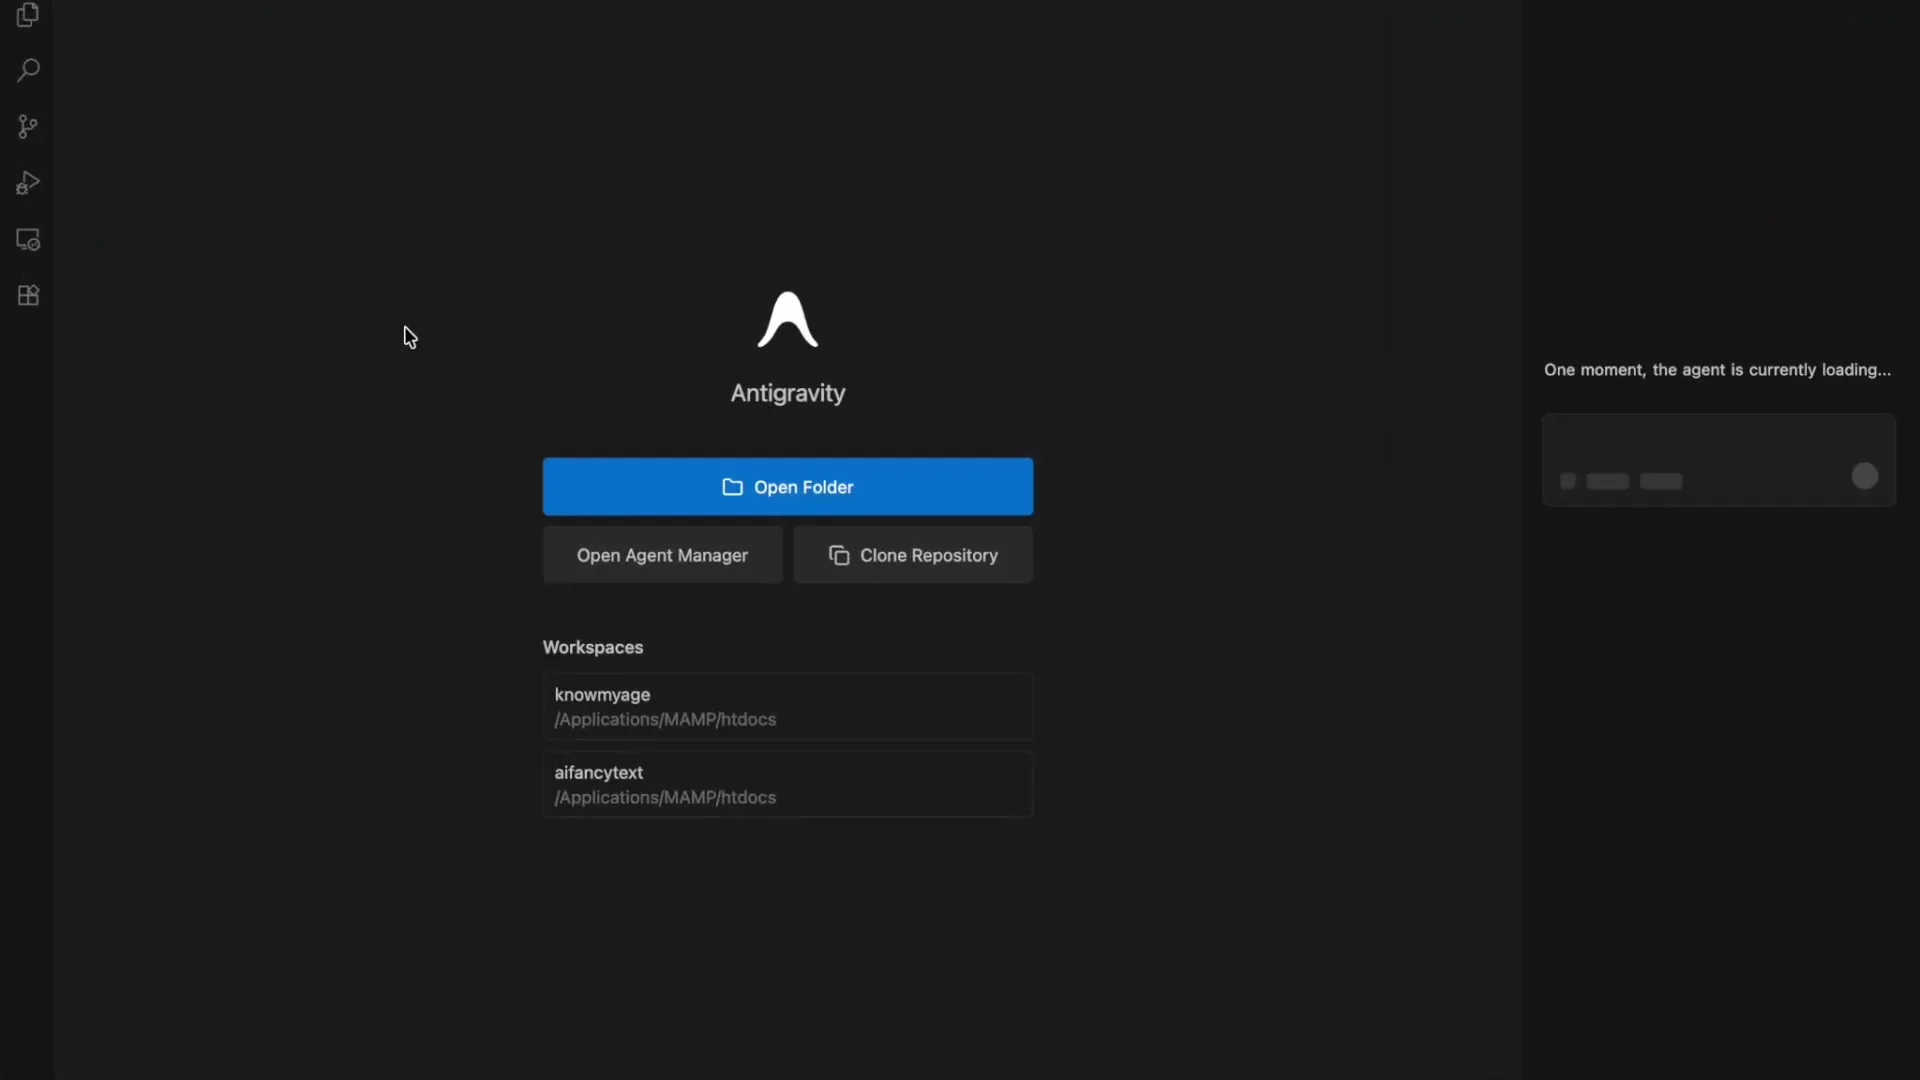Click the folder icon inside Open Folder button
The height and width of the screenshot is (1080, 1920).
[732, 487]
